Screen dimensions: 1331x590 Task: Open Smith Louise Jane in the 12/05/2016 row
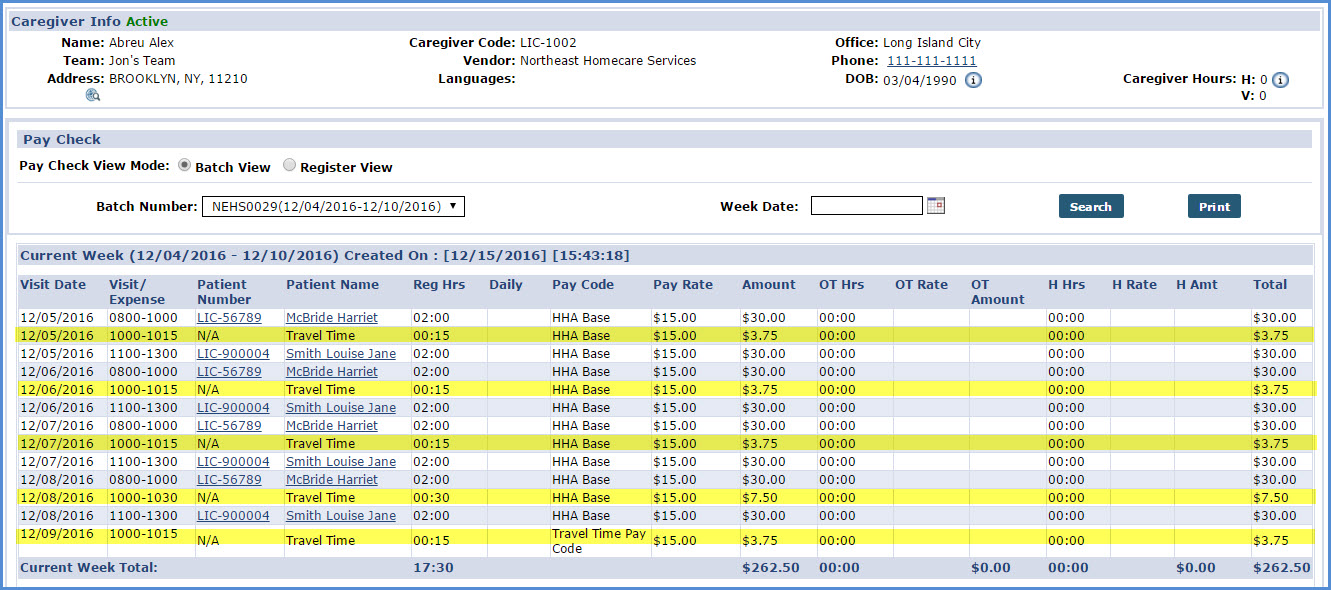341,354
